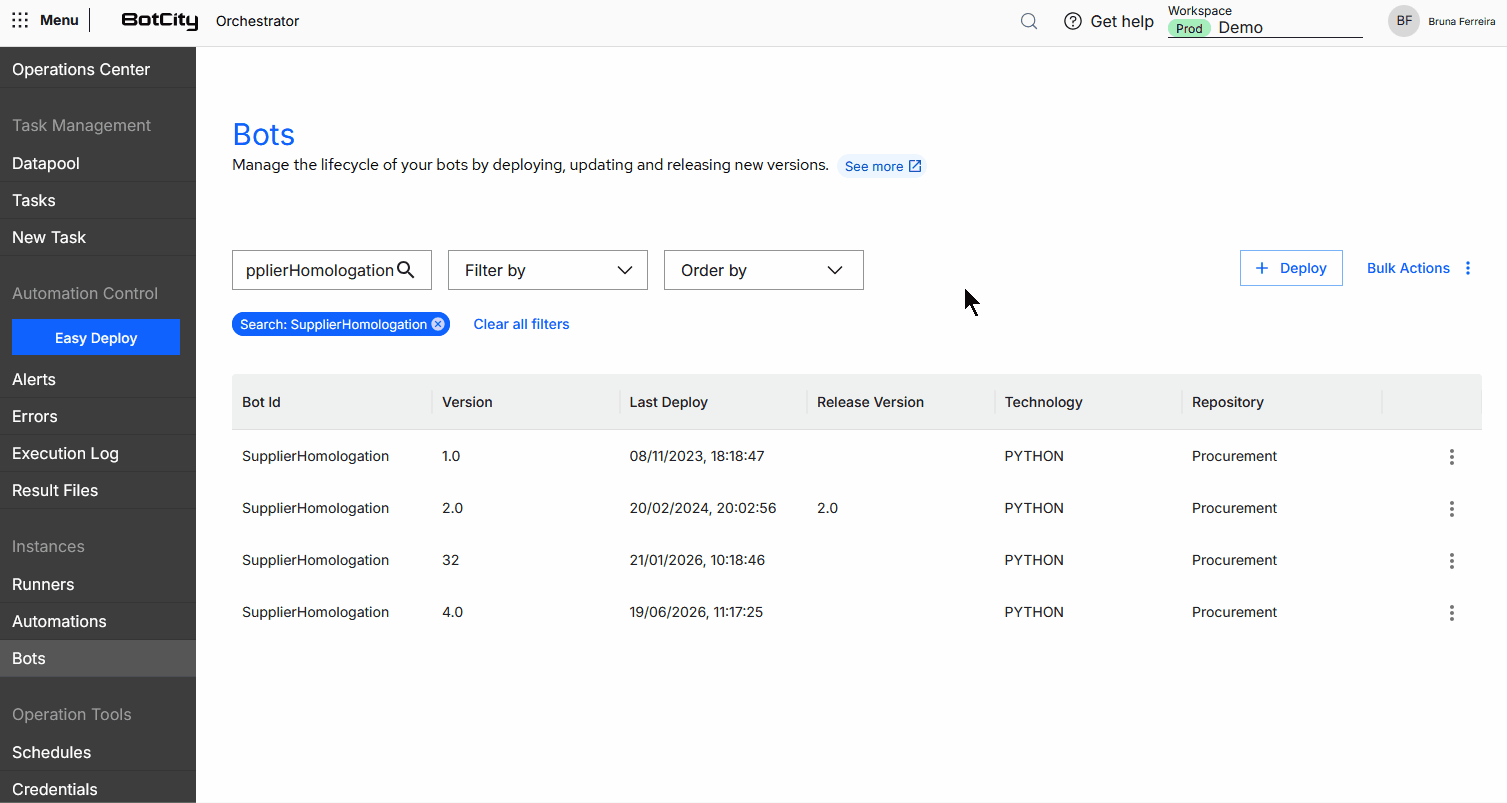This screenshot has height=803, width=1507.
Task: Click the search icon in bot search field
Action: (x=406, y=269)
